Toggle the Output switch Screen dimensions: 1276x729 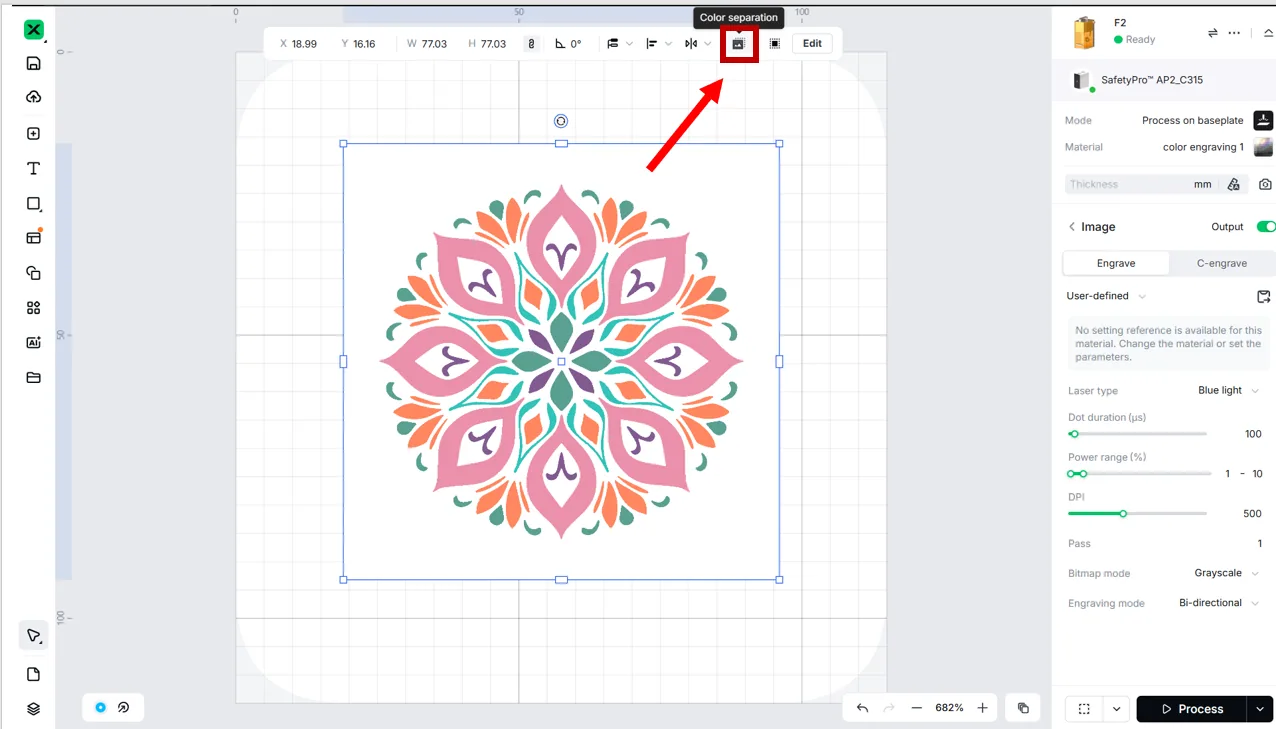[x=1266, y=227]
